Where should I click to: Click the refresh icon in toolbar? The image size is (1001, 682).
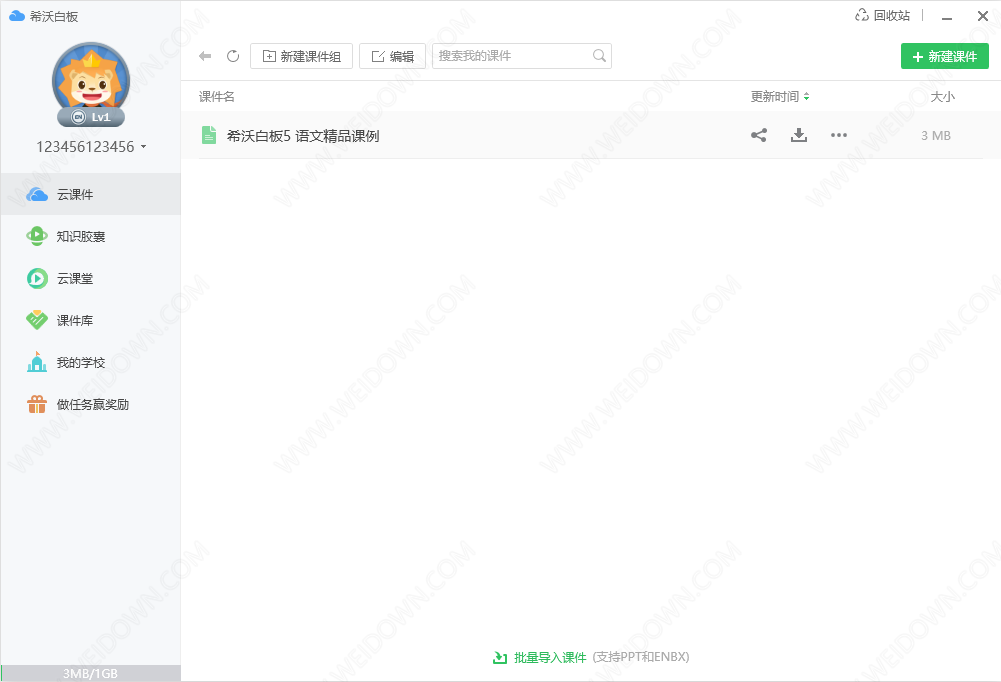233,57
